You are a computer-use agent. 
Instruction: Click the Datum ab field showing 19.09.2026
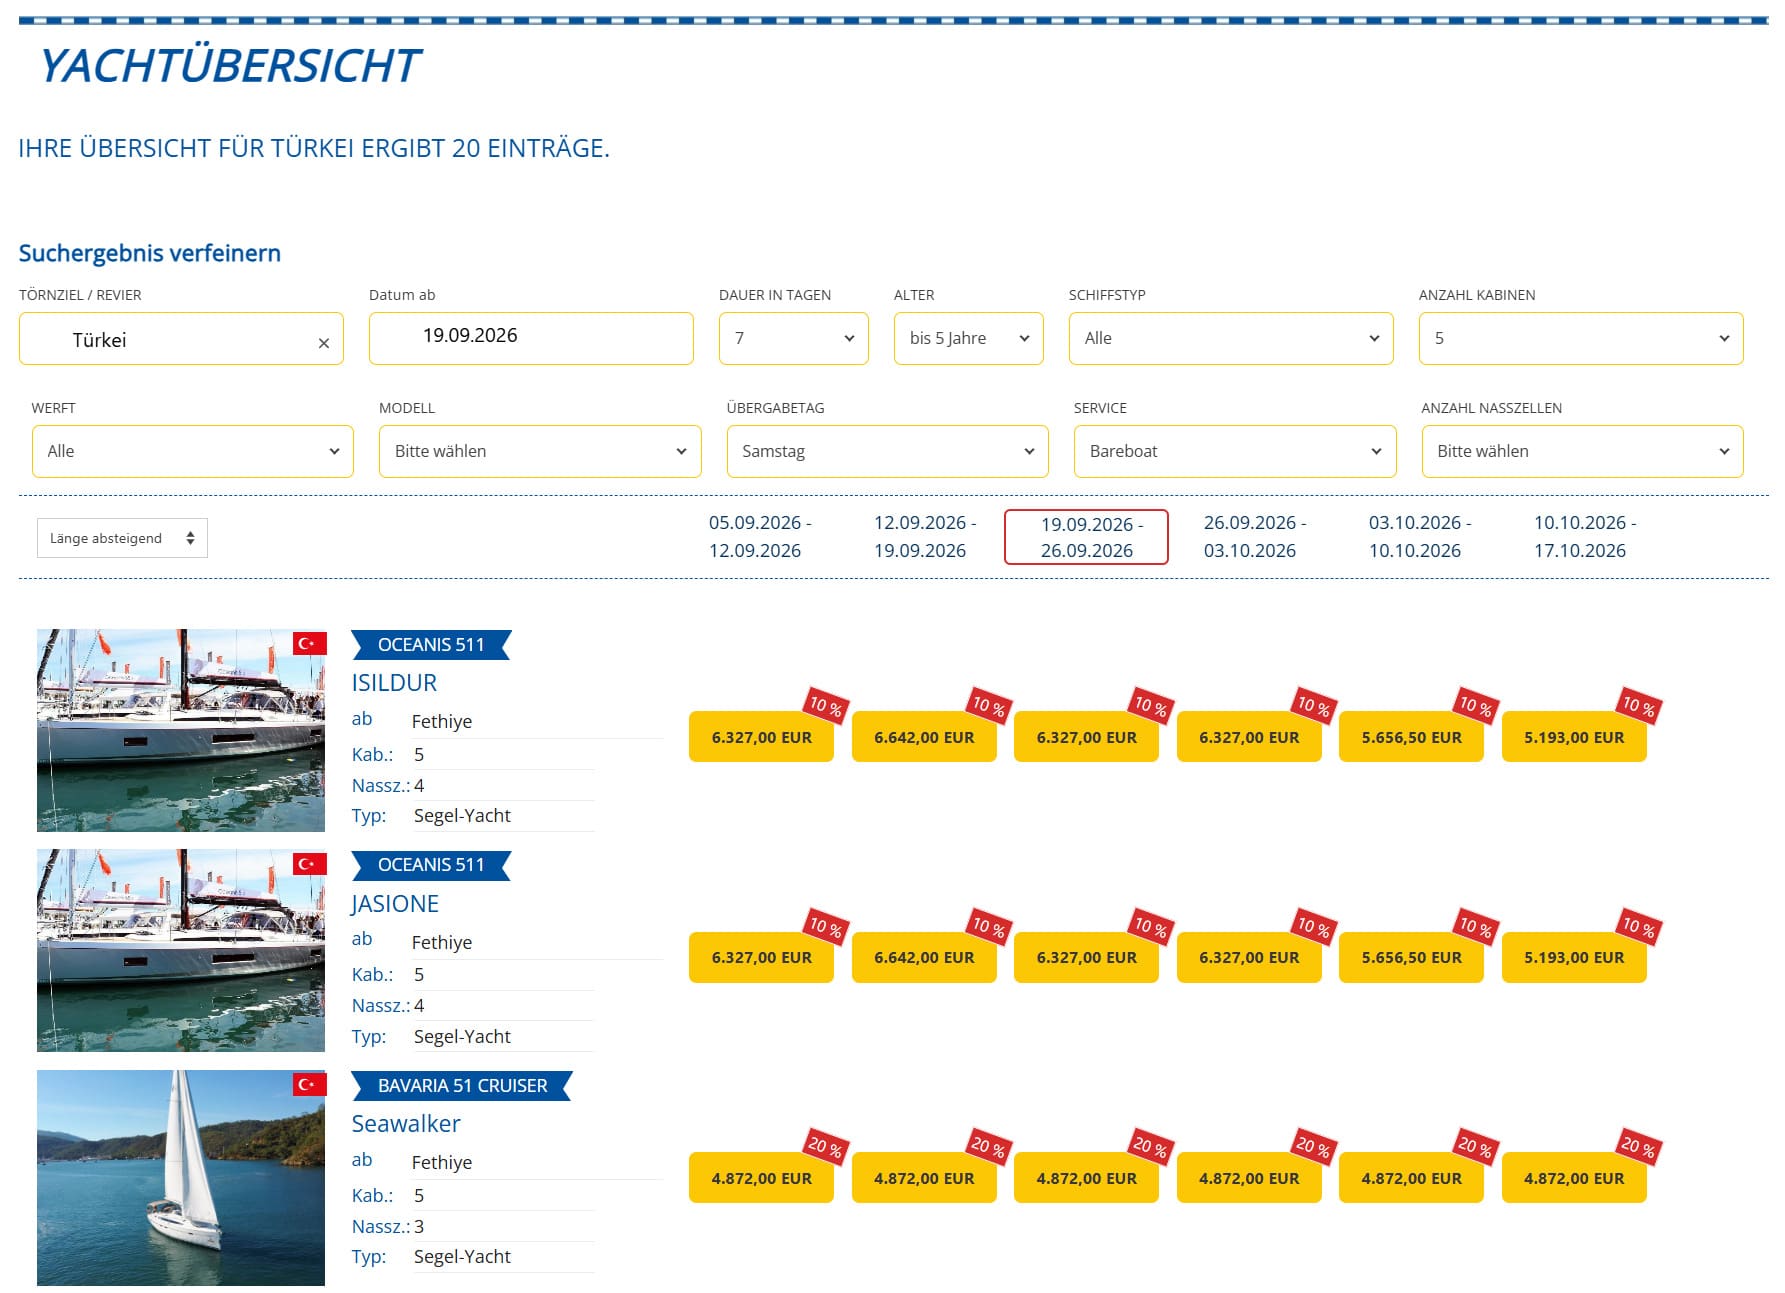point(530,337)
